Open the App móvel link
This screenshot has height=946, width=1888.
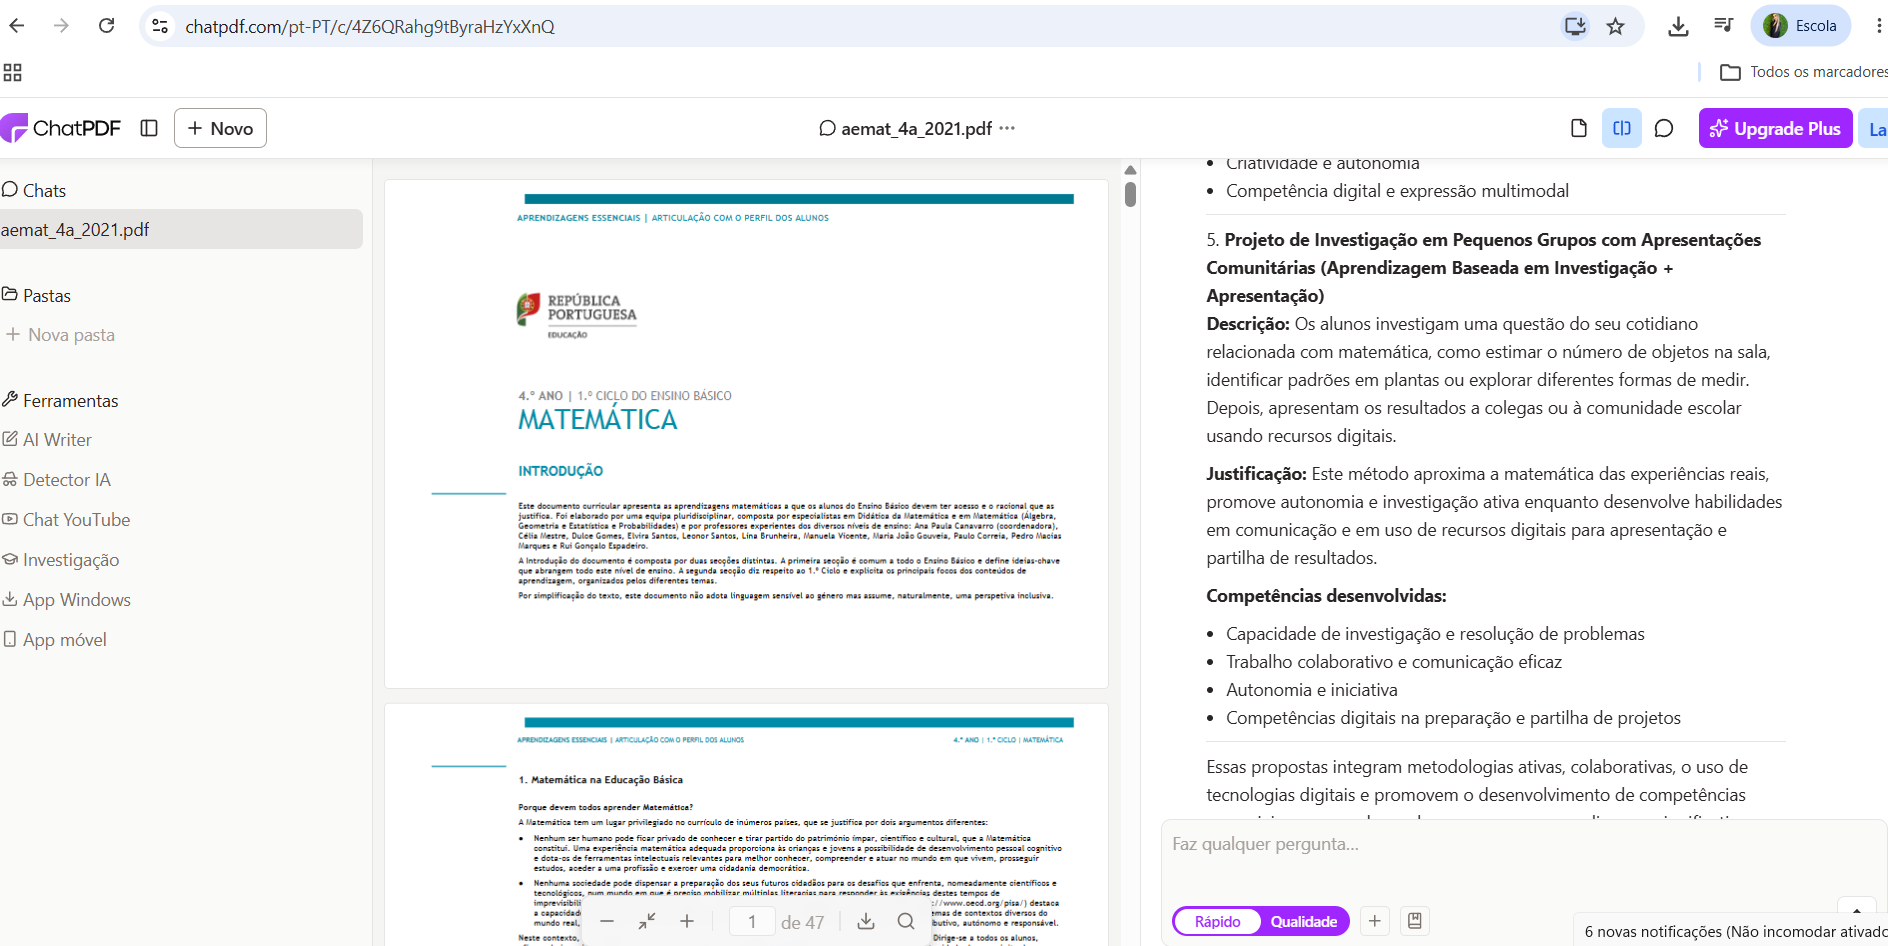54,640
